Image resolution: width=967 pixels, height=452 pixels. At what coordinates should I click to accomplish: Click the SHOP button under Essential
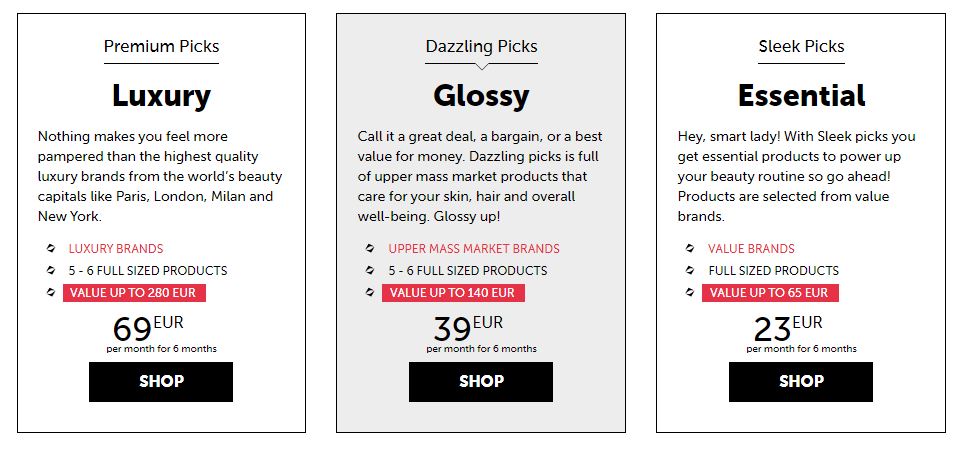pos(801,382)
